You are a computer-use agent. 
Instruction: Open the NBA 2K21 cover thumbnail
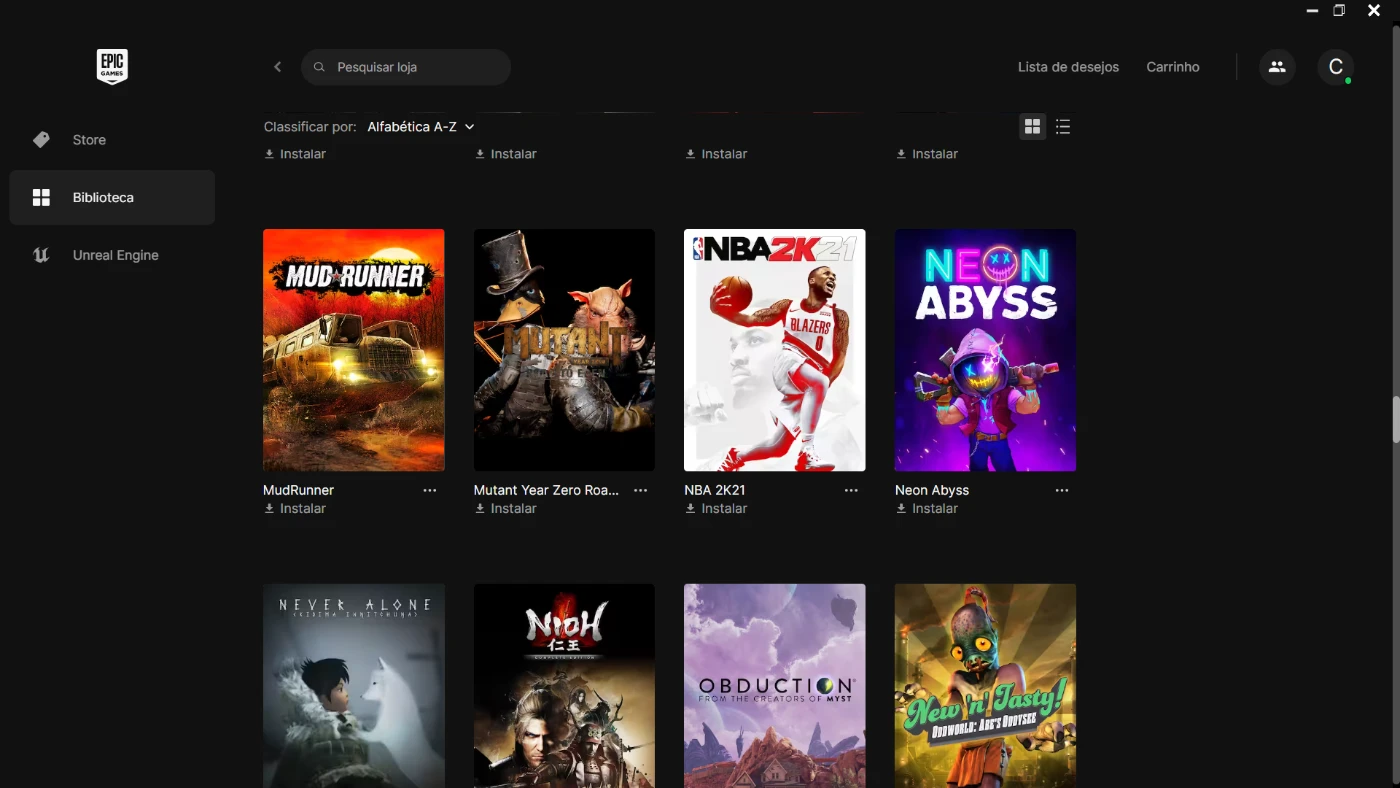pyautogui.click(x=775, y=350)
